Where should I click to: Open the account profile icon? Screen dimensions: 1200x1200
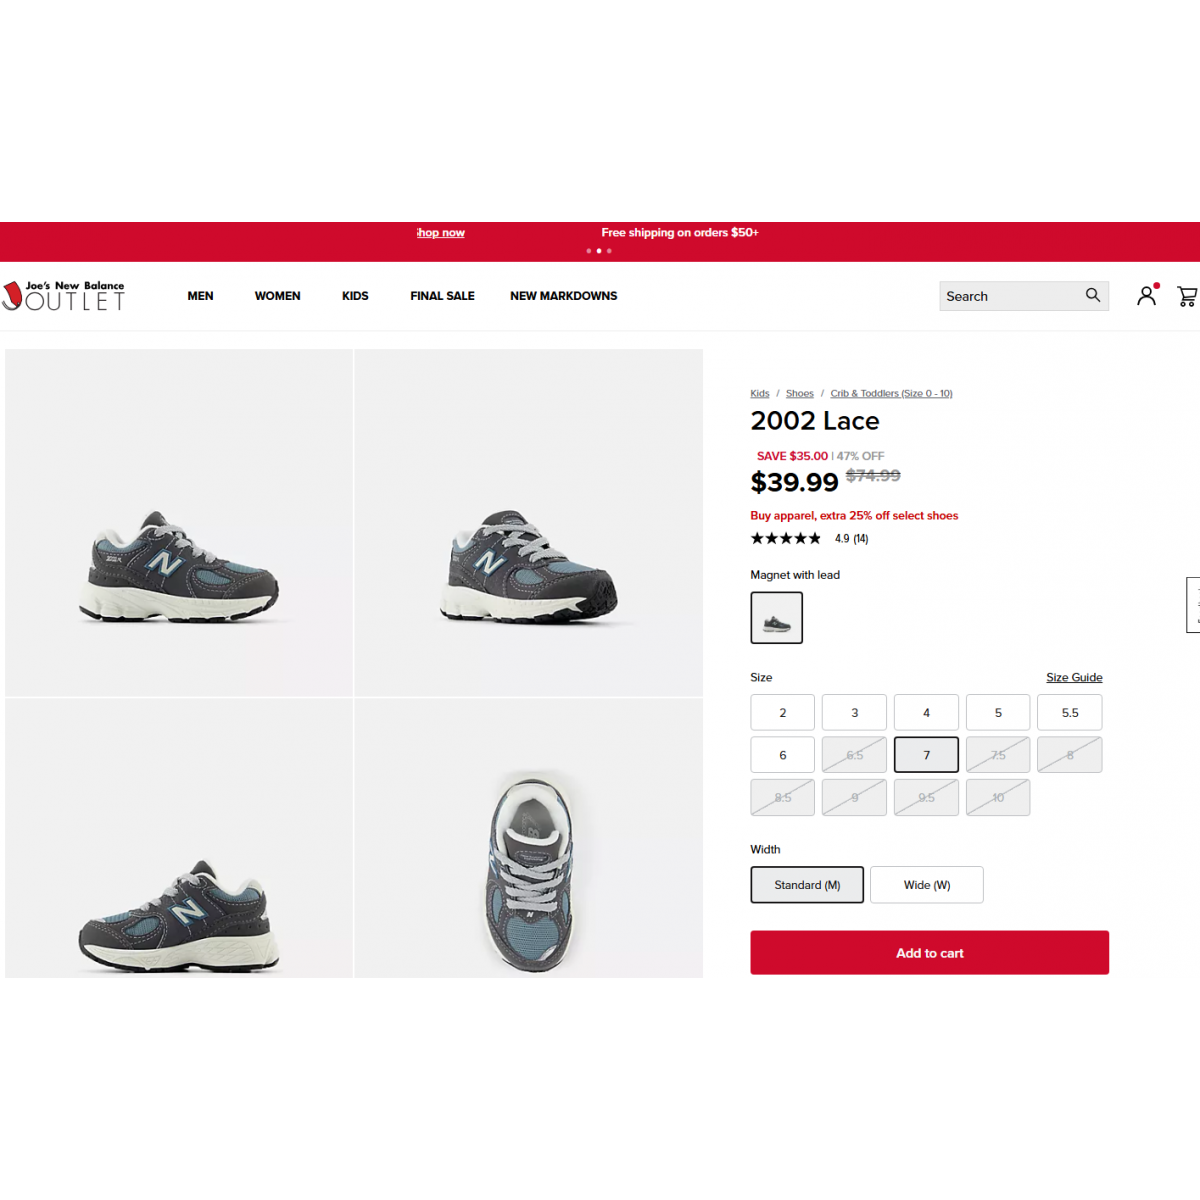coord(1147,295)
